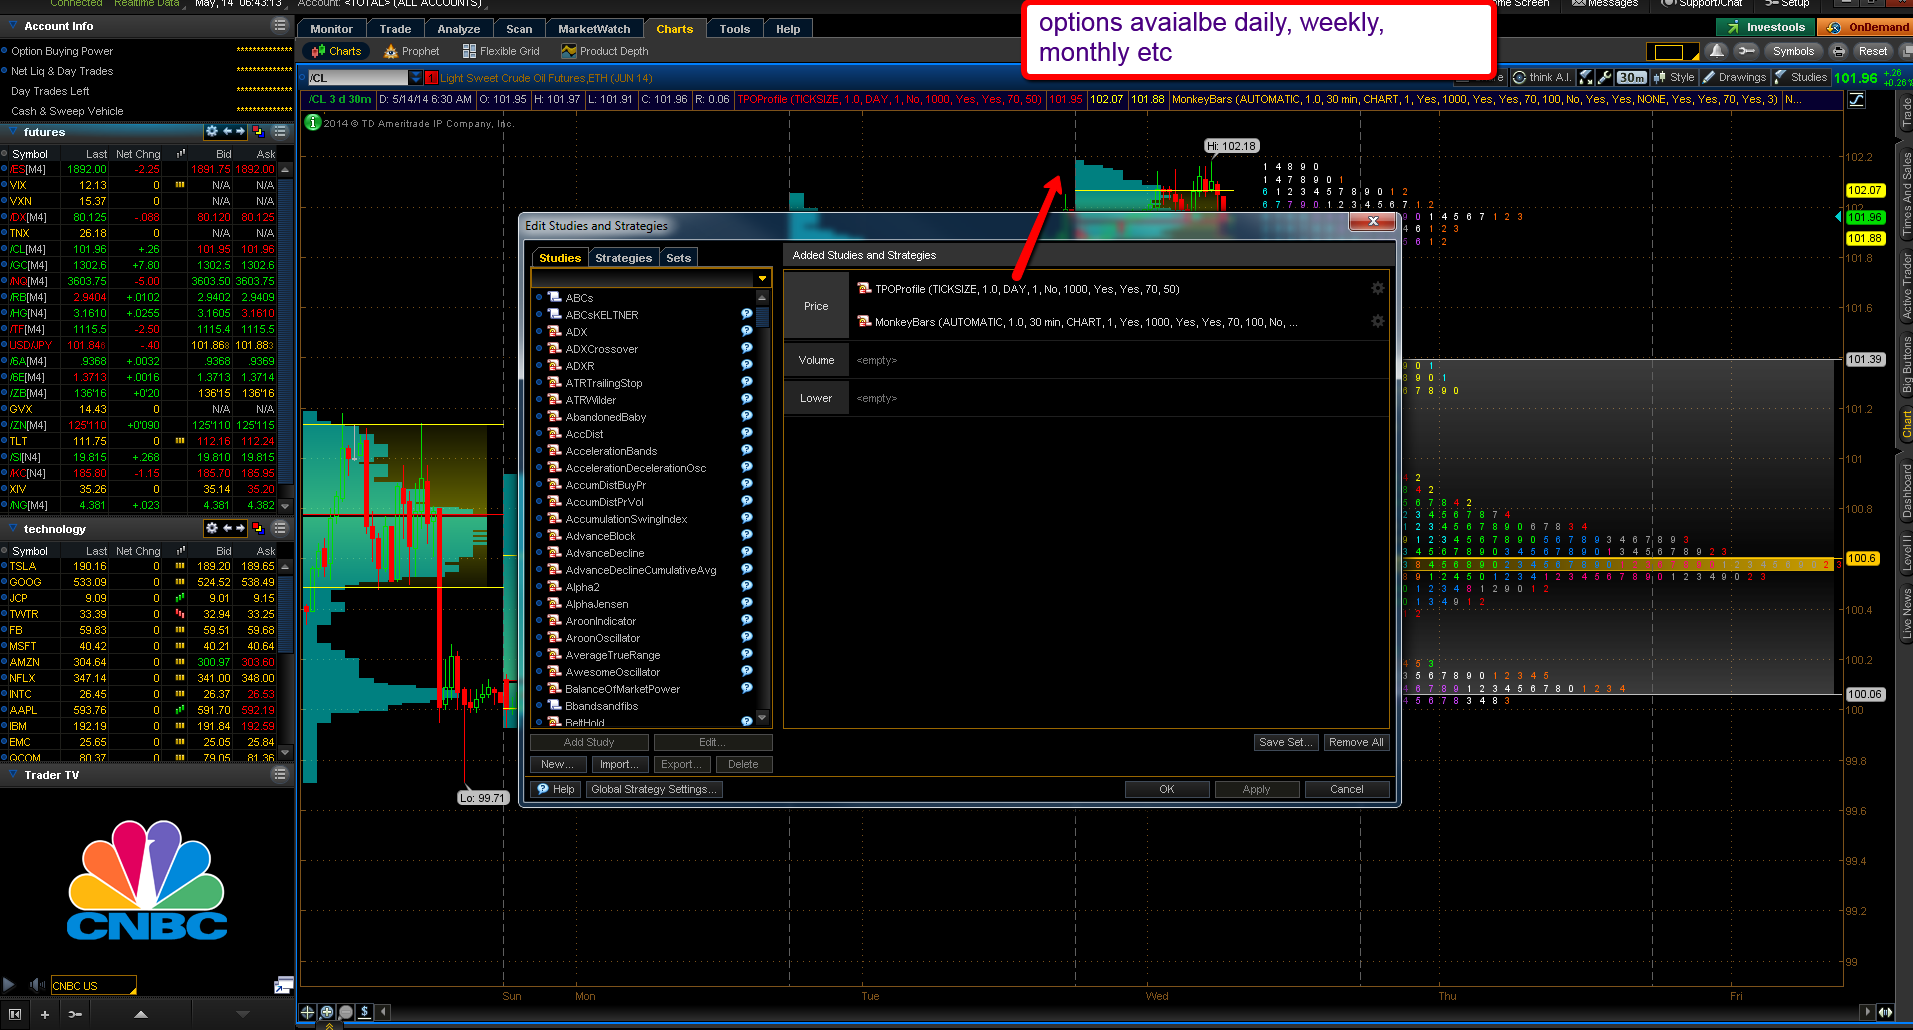This screenshot has height=1030, width=1913.
Task: Toggle the 30m timeframe button
Action: tap(1631, 77)
